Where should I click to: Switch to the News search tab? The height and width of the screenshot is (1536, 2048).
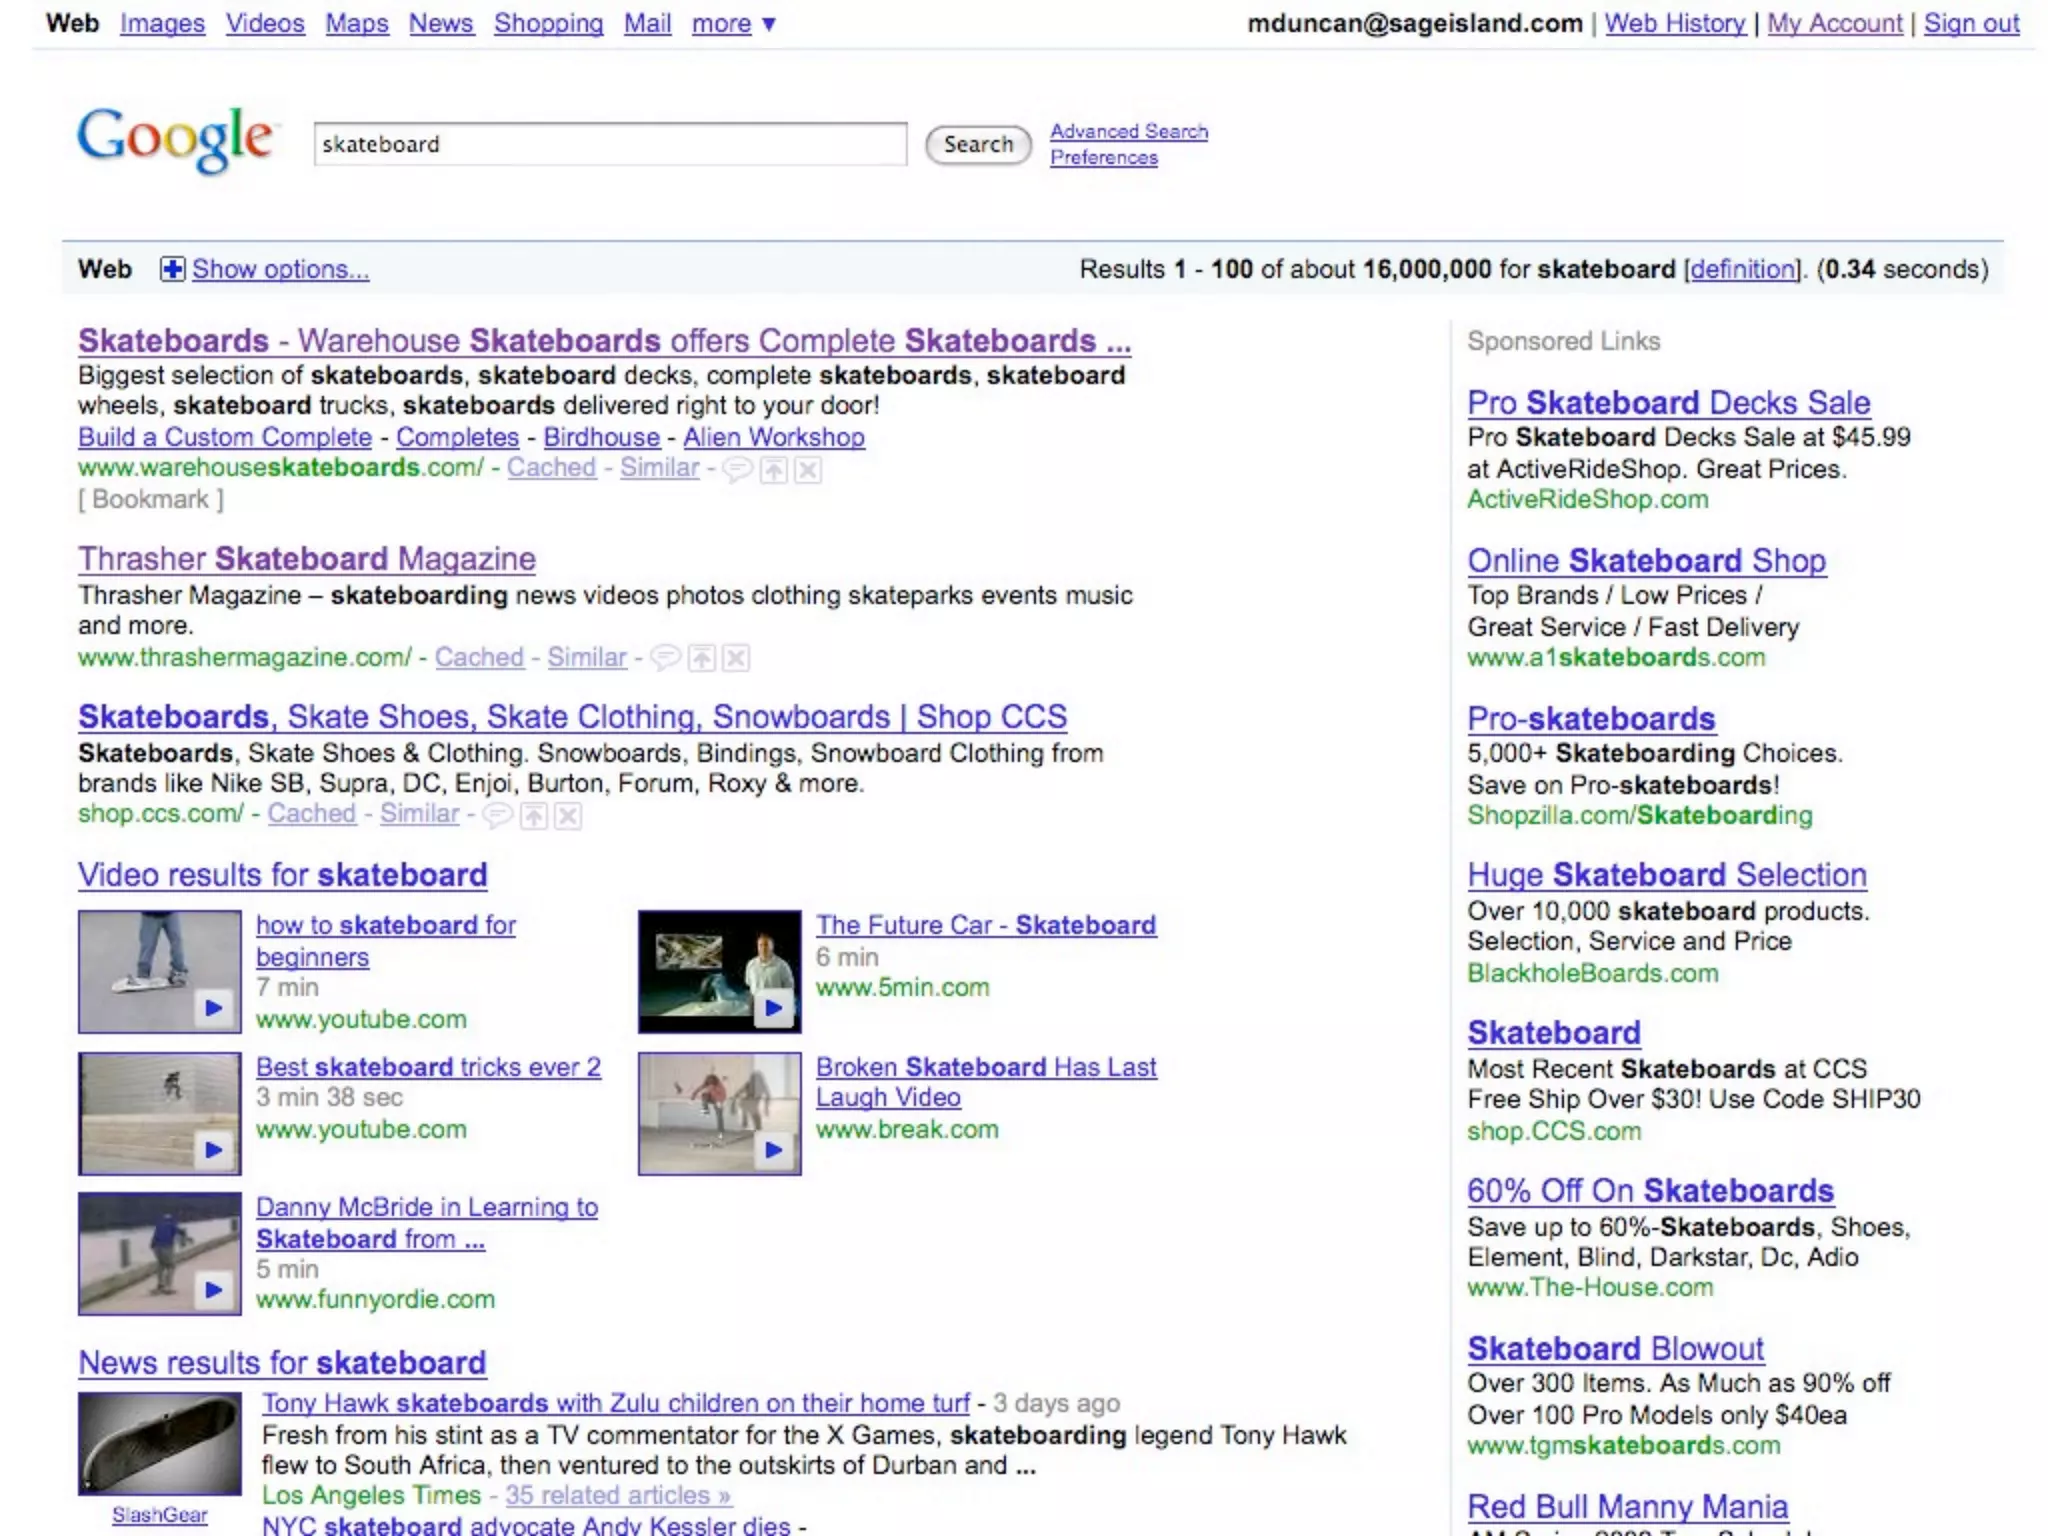[x=440, y=23]
